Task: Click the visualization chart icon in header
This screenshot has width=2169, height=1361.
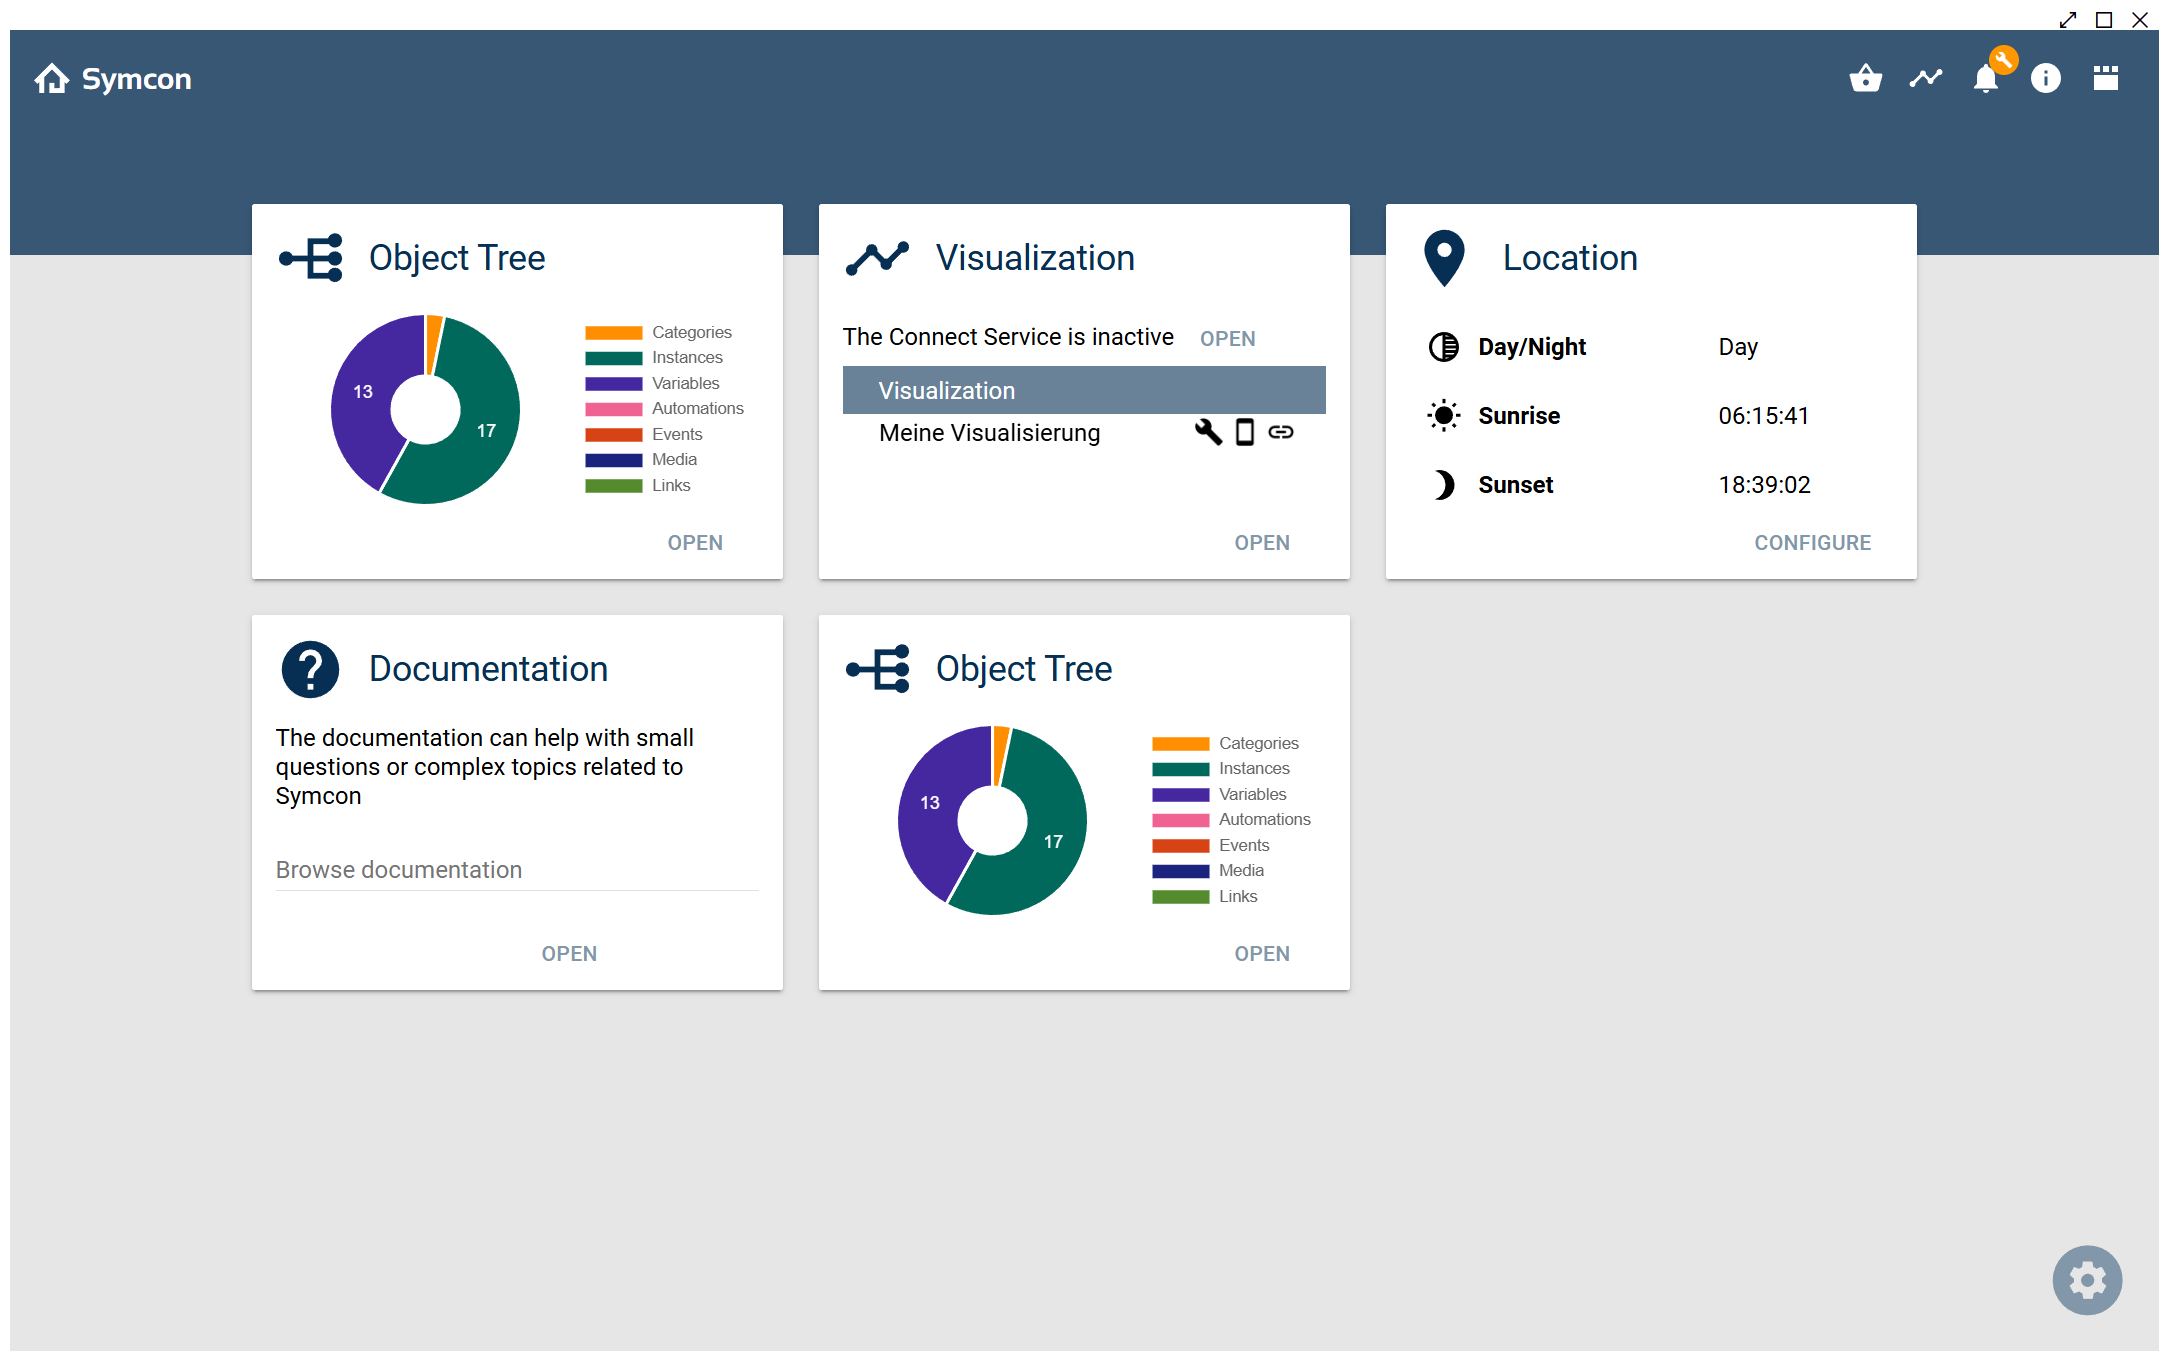Action: tap(1925, 78)
